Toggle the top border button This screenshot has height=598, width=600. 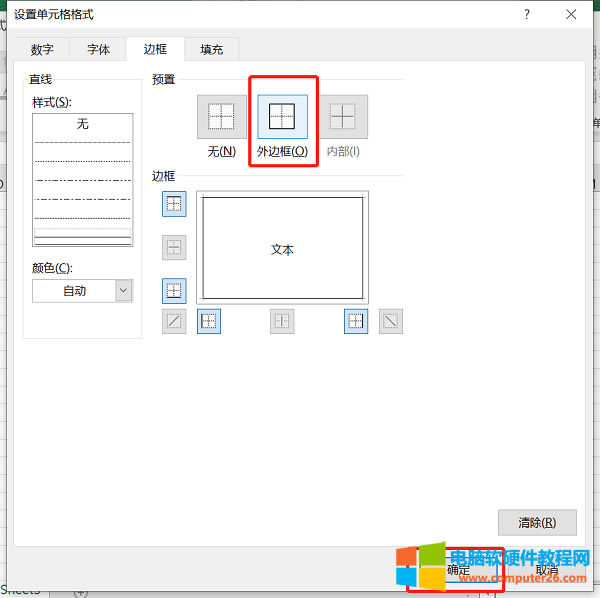pyautogui.click(x=174, y=204)
